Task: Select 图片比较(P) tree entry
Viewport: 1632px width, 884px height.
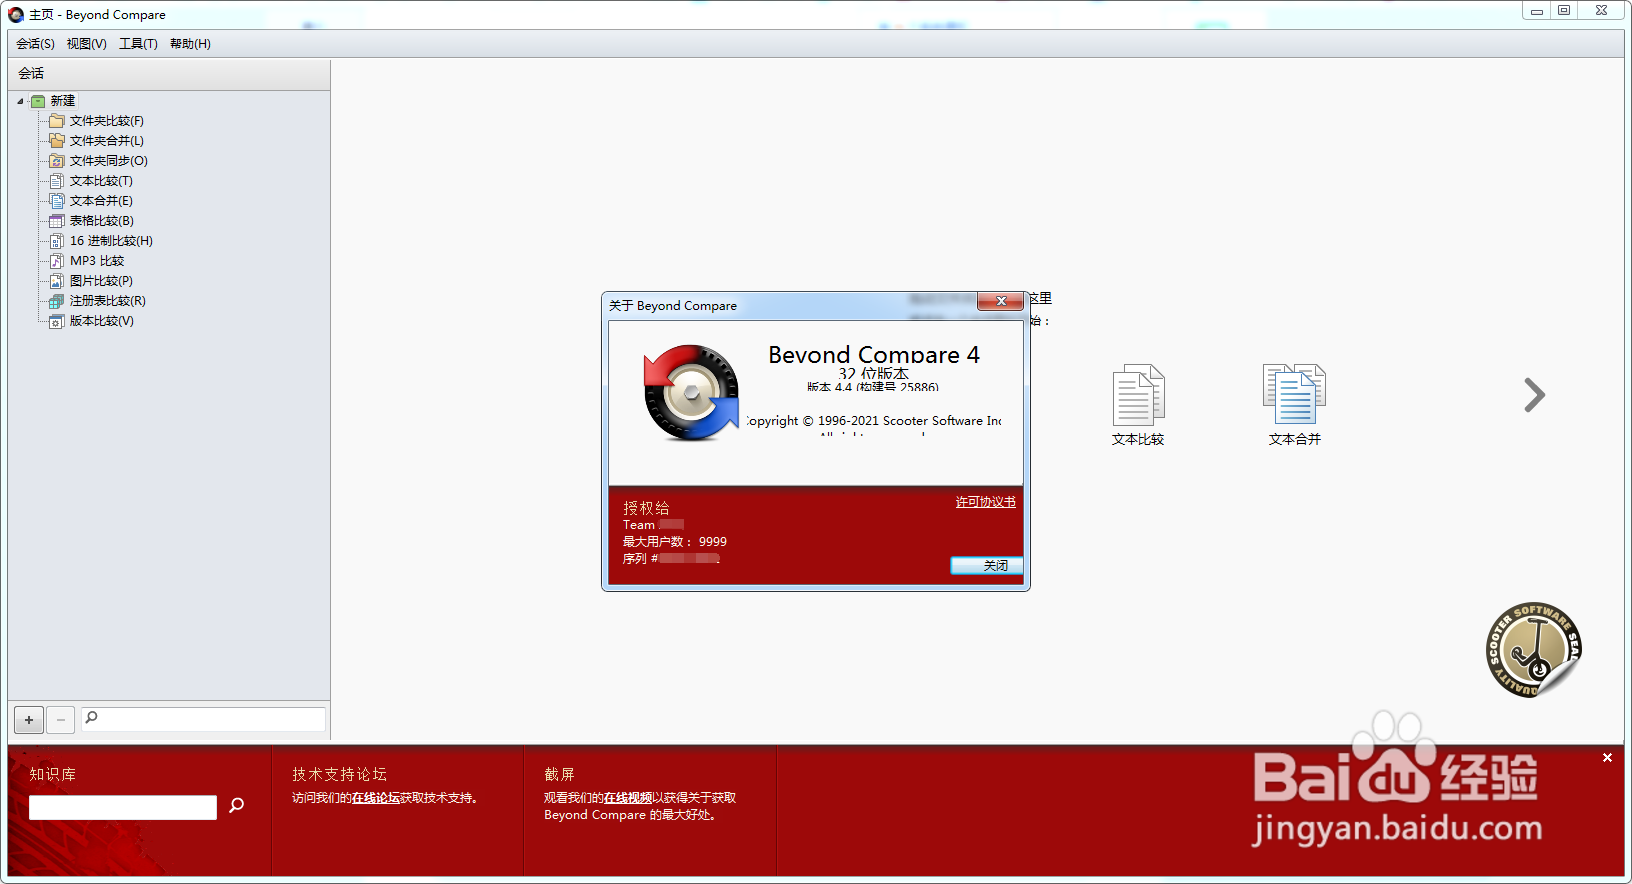Action: 101,281
